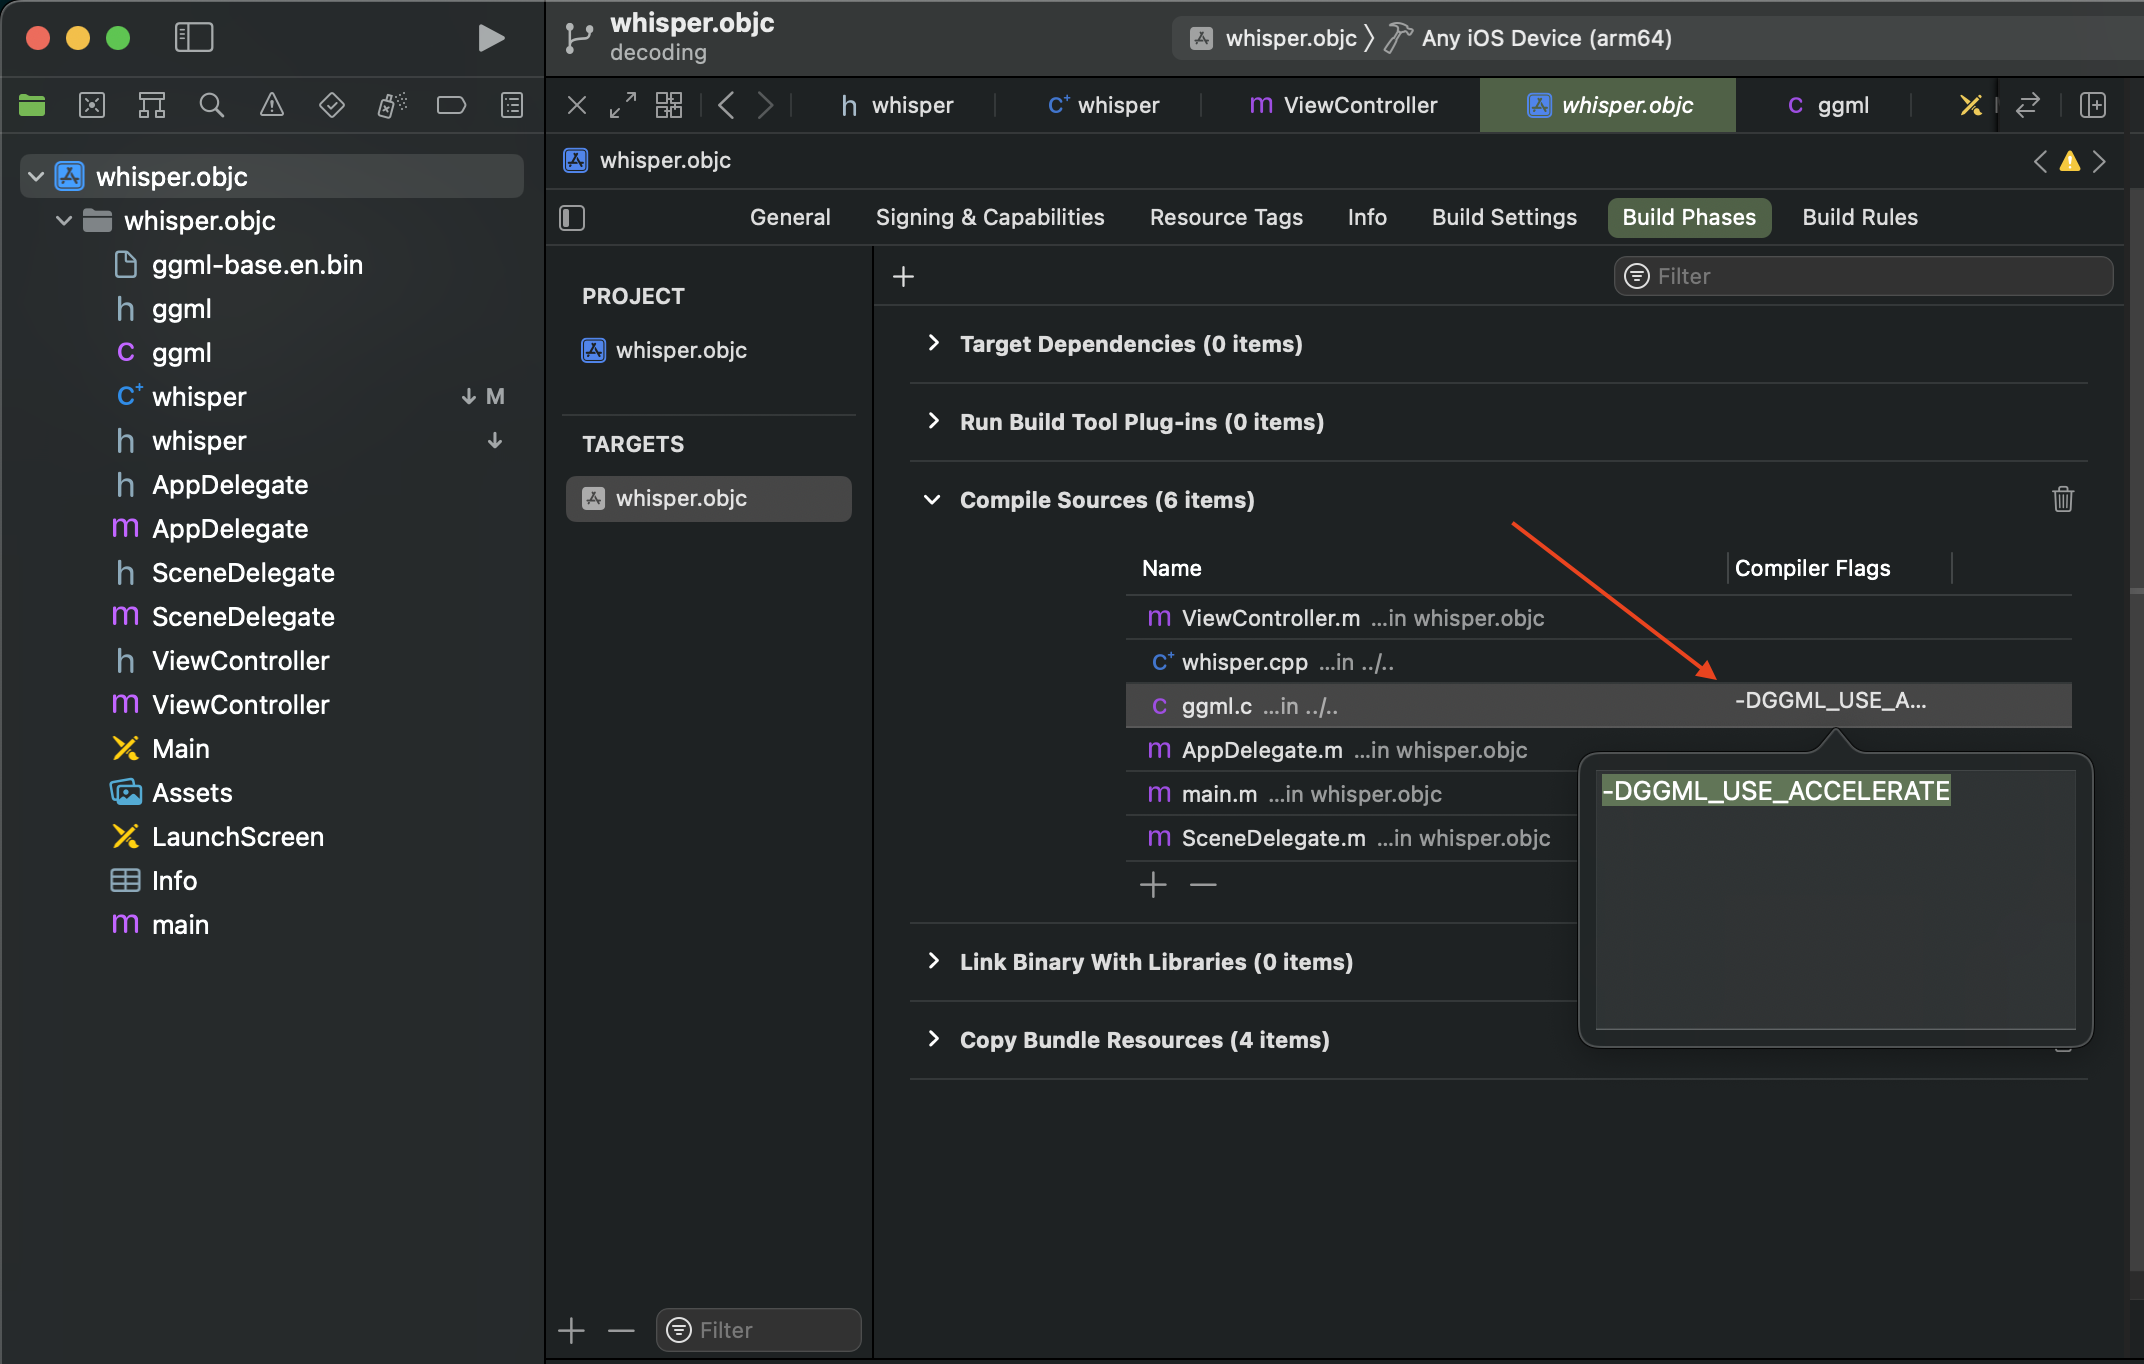Open Assets catalog in navigator
The width and height of the screenshot is (2144, 1364).
[192, 793]
